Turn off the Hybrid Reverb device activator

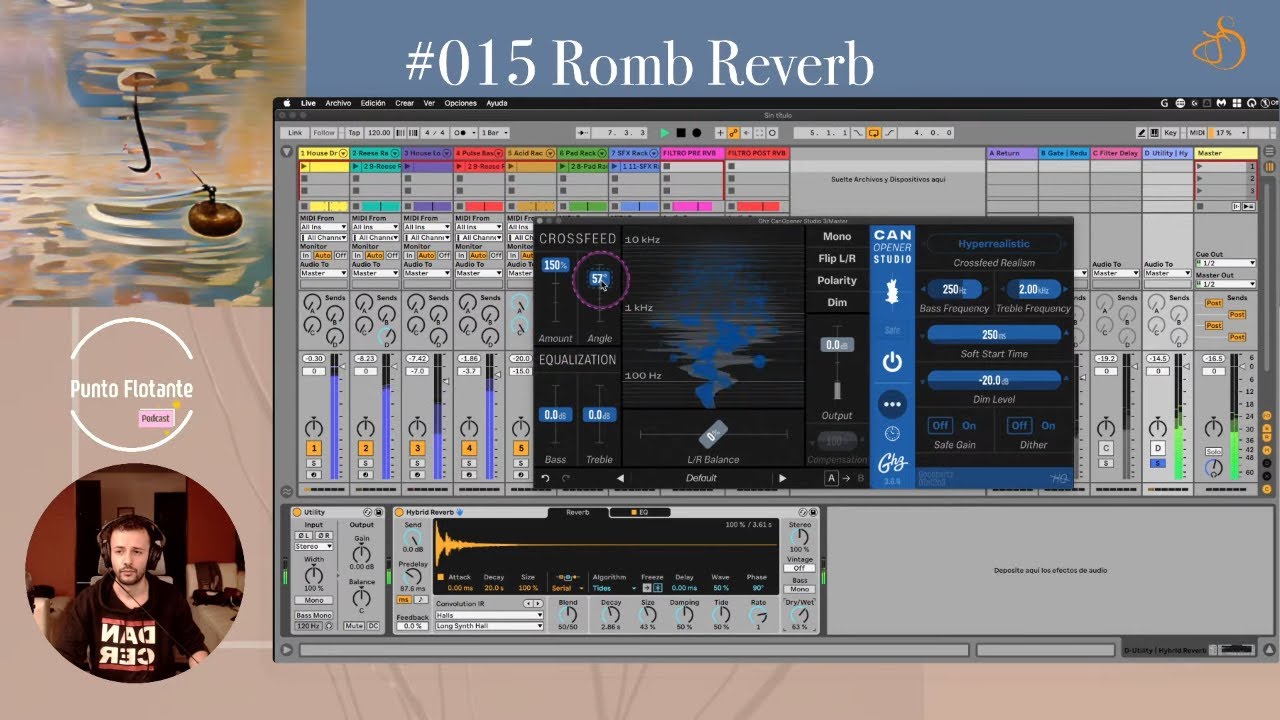pyautogui.click(x=399, y=512)
